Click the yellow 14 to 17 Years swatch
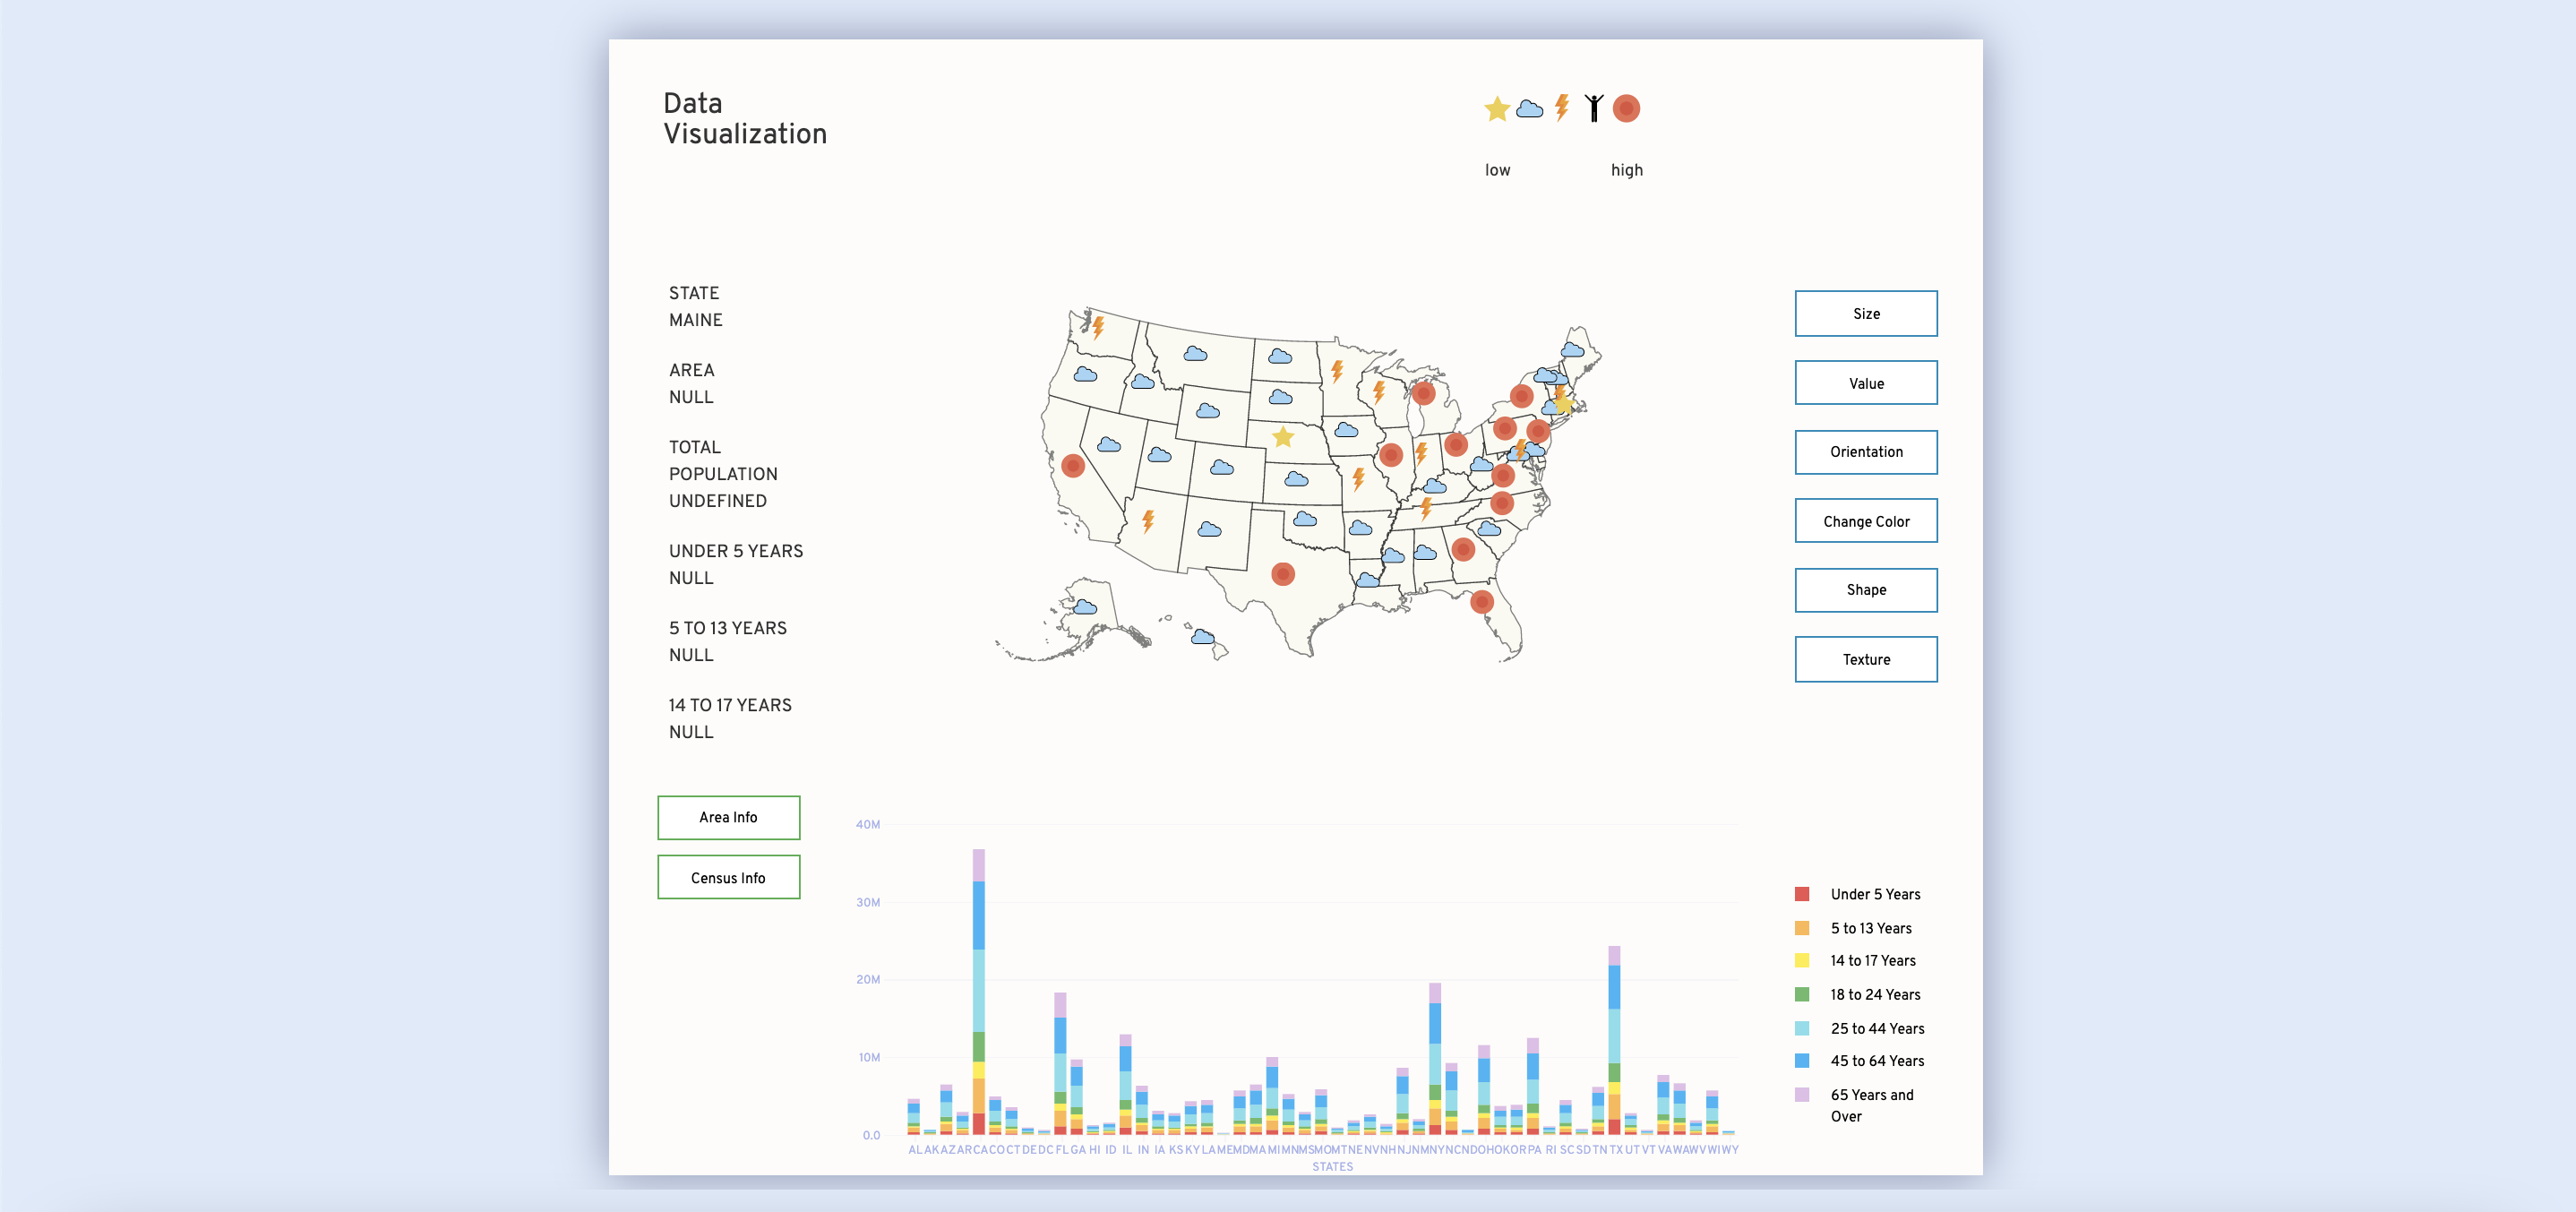Viewport: 2576px width, 1212px height. [1801, 960]
